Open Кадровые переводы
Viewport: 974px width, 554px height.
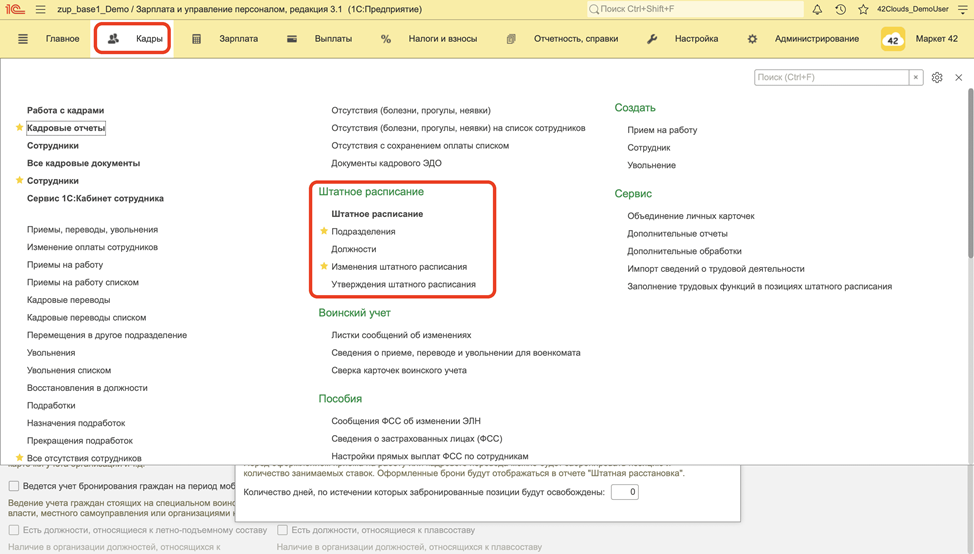[x=68, y=299]
